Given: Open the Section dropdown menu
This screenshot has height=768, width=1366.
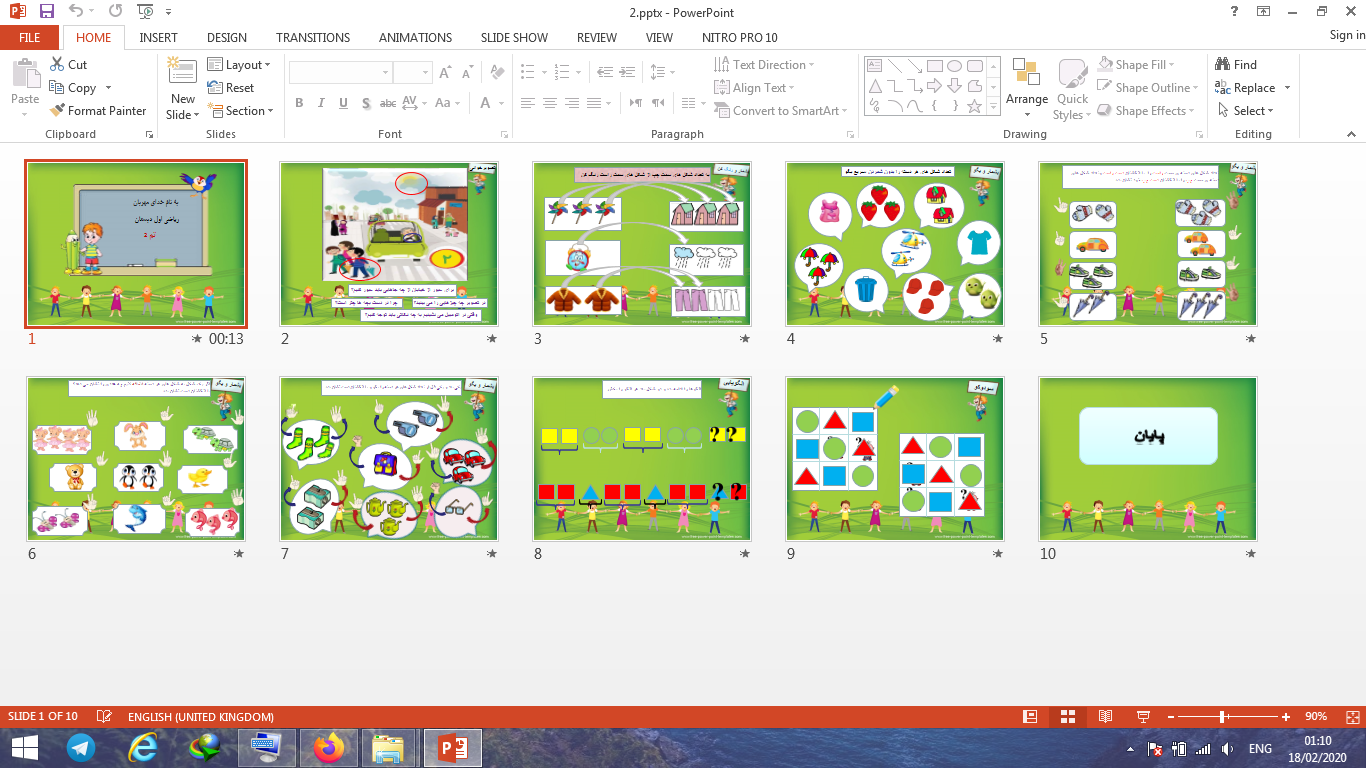Looking at the screenshot, I should pyautogui.click(x=240, y=111).
